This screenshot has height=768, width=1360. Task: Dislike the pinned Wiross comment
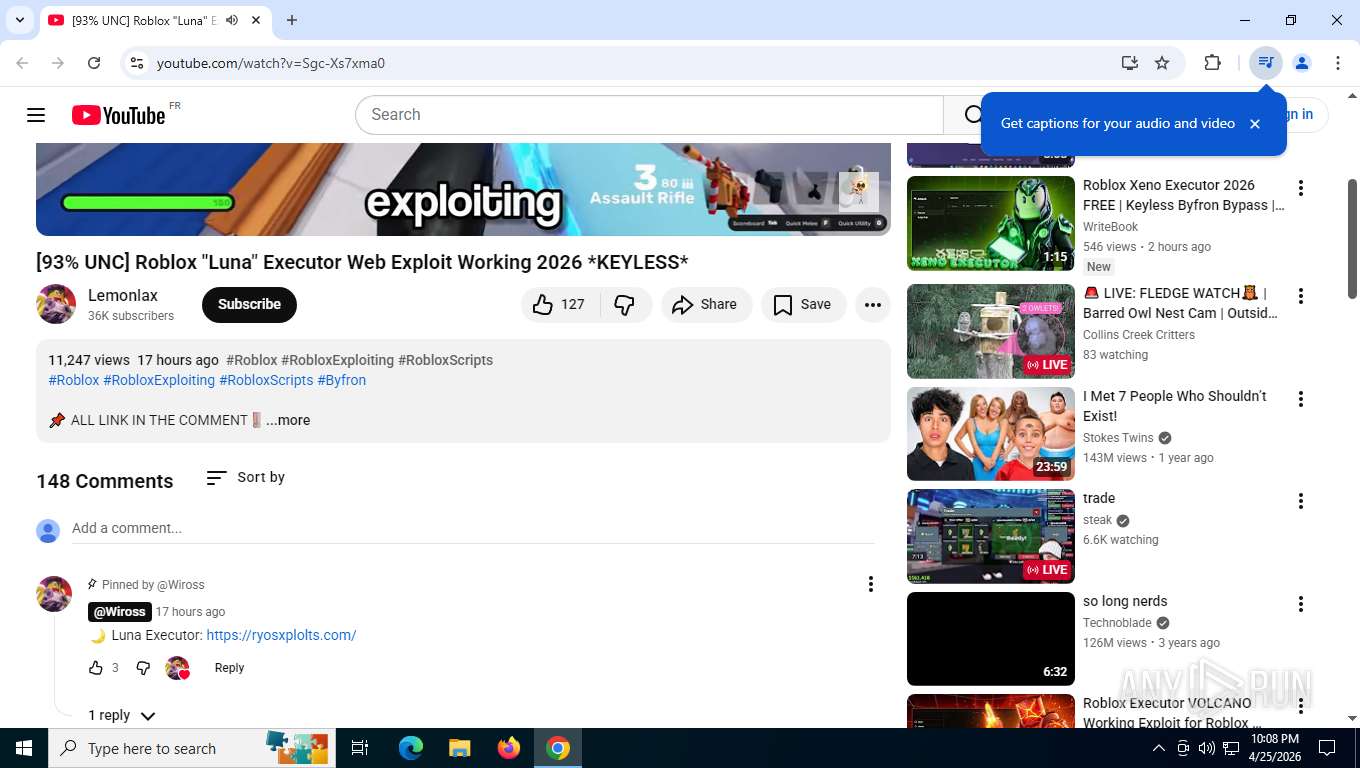(143, 667)
